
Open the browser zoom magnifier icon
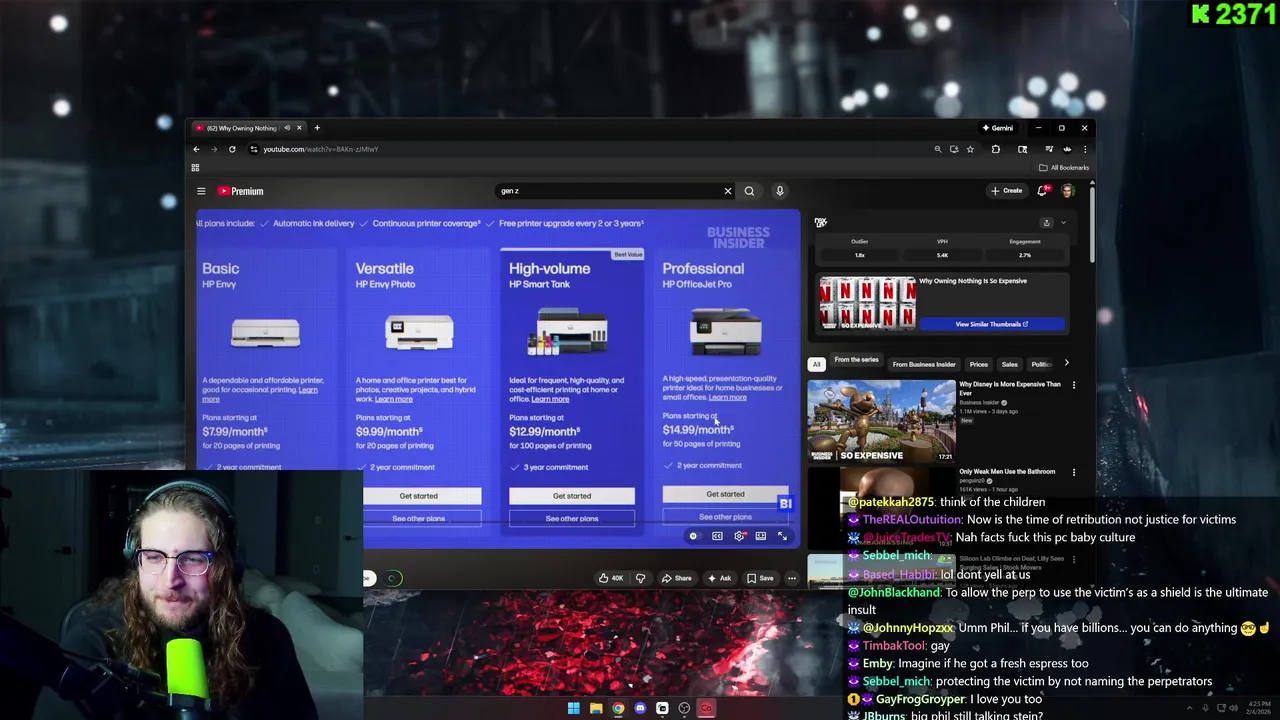tap(938, 149)
